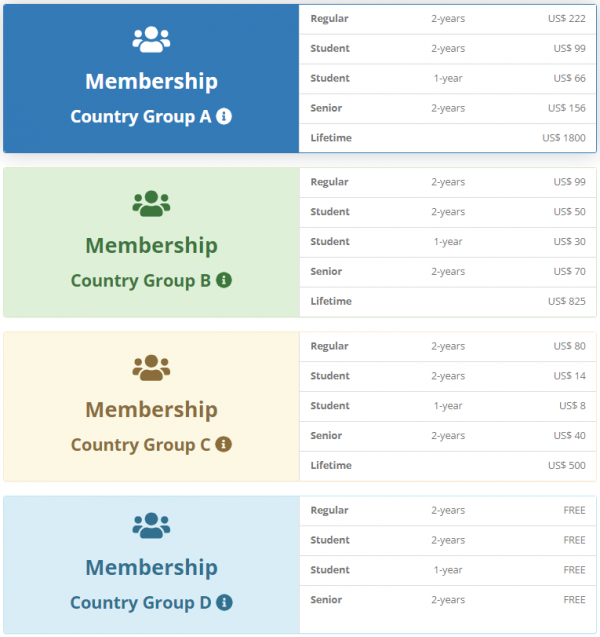Image resolution: width=600 pixels, height=637 pixels.
Task: Choose Group D Regular 2-years FREE row
Action: tap(448, 511)
